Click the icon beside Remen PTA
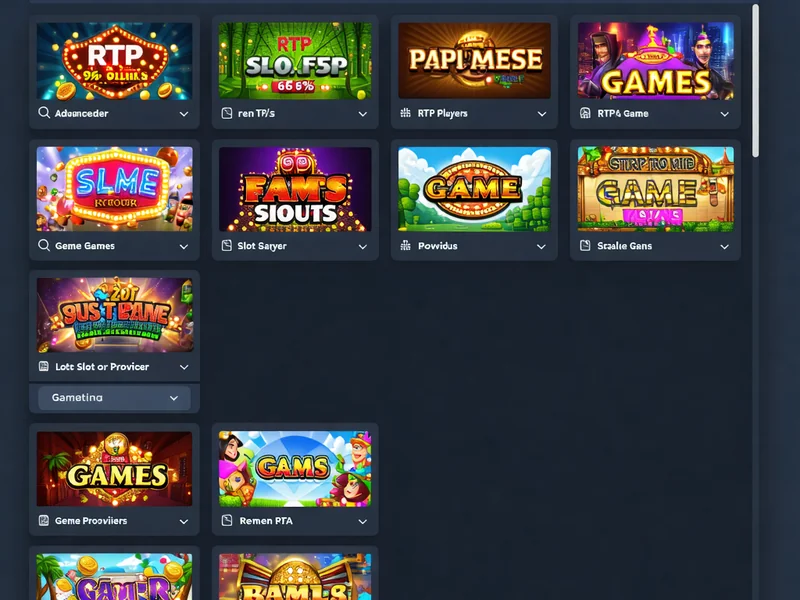 point(227,520)
